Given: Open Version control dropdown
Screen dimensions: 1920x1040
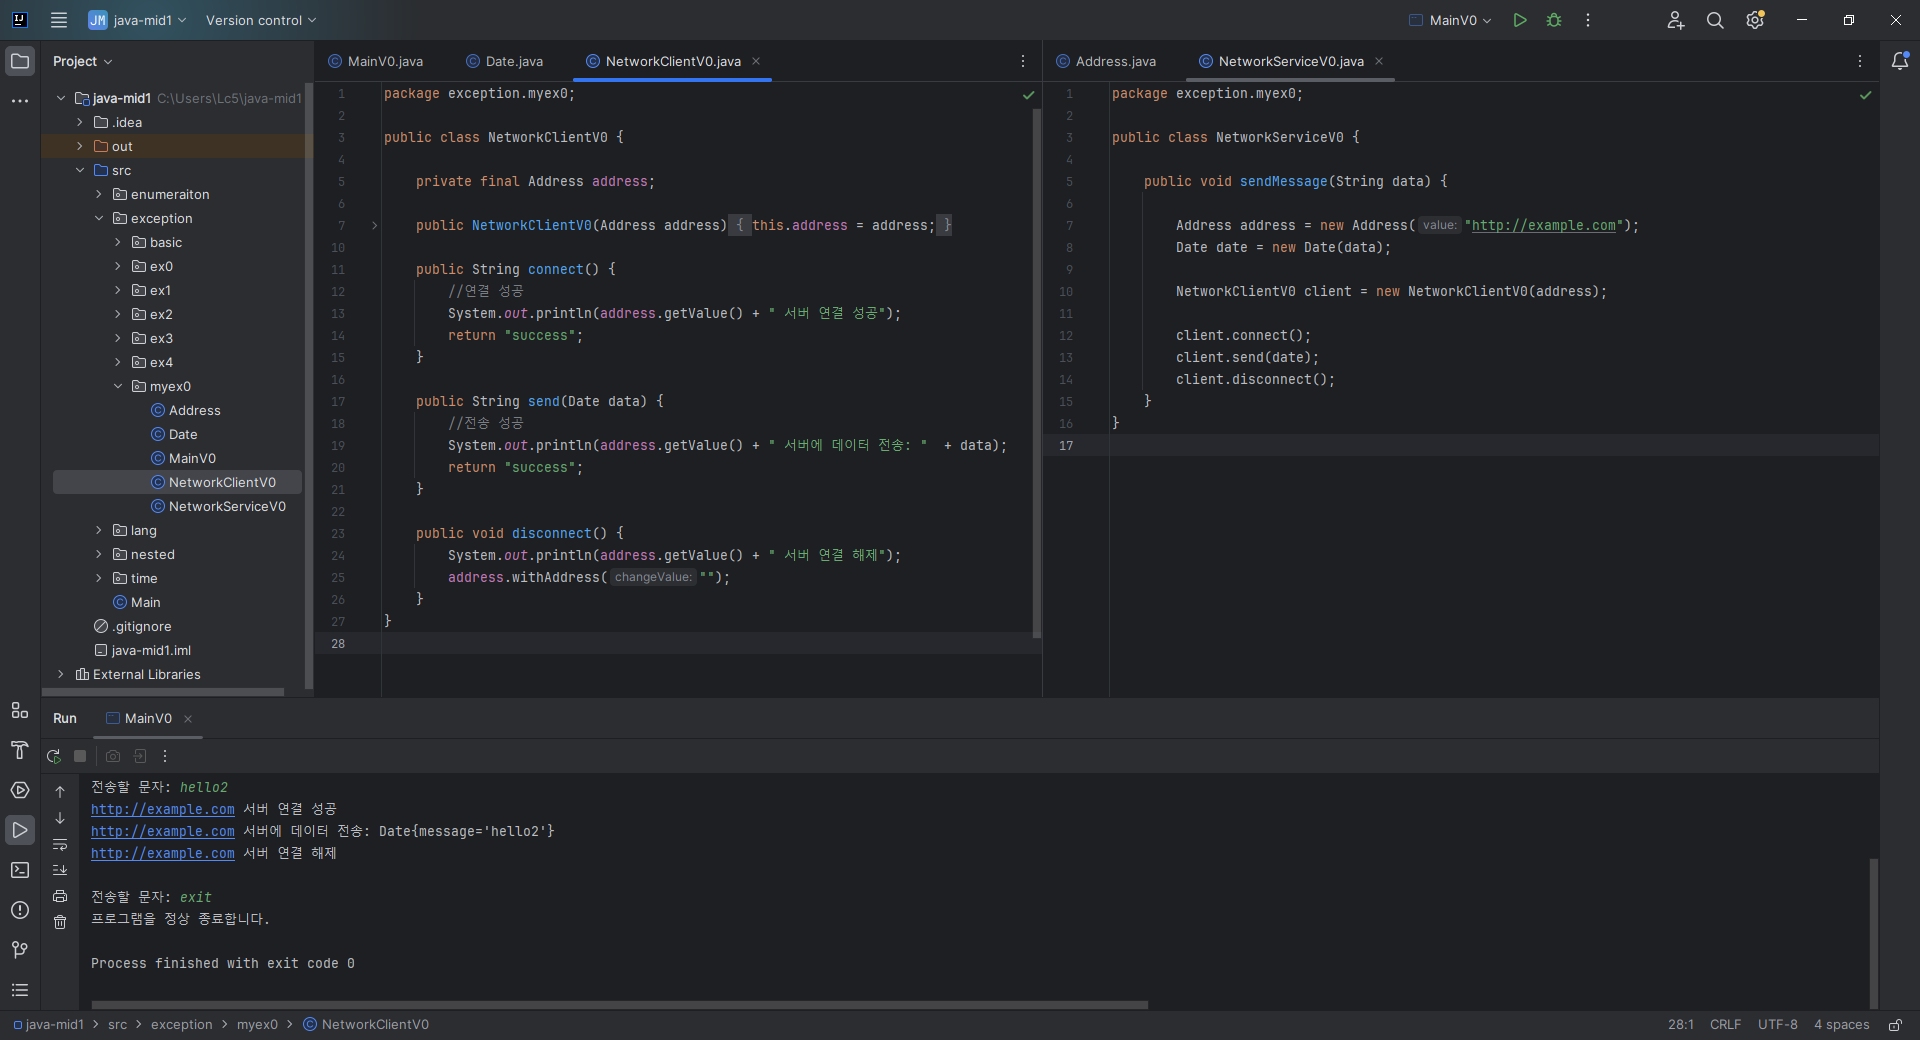Looking at the screenshot, I should coord(261,20).
